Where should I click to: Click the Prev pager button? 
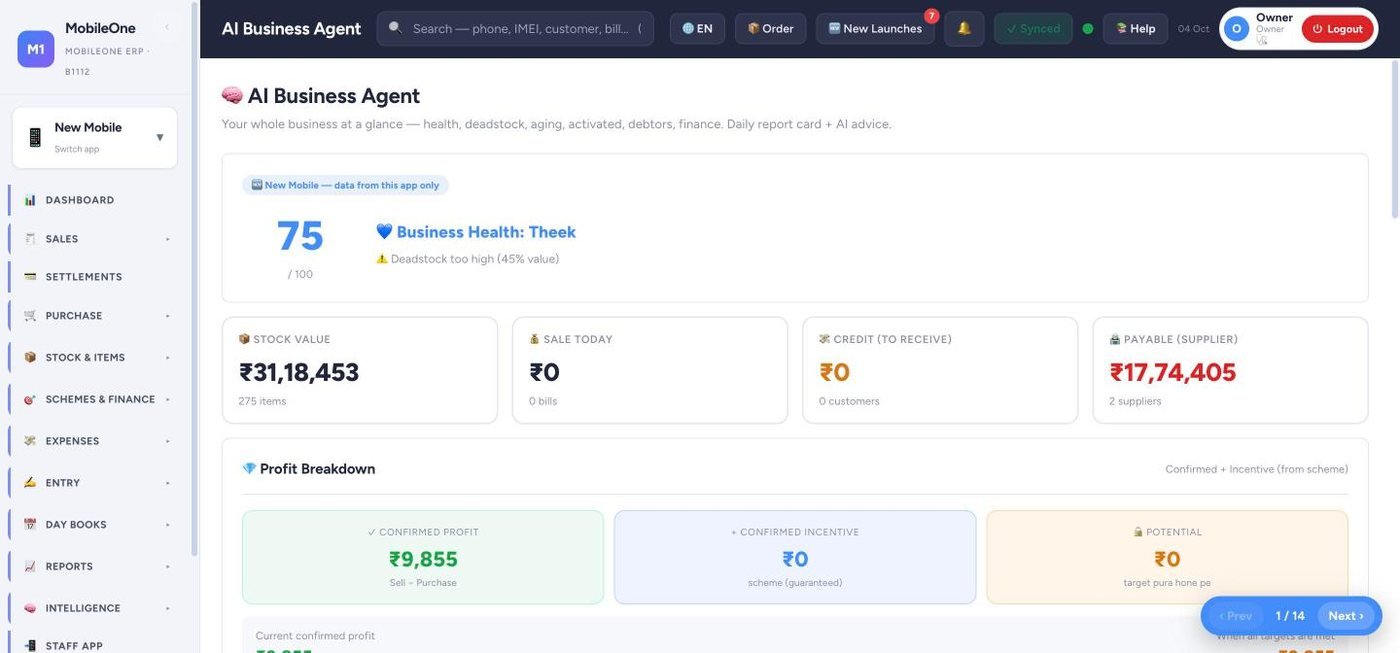coord(1235,616)
